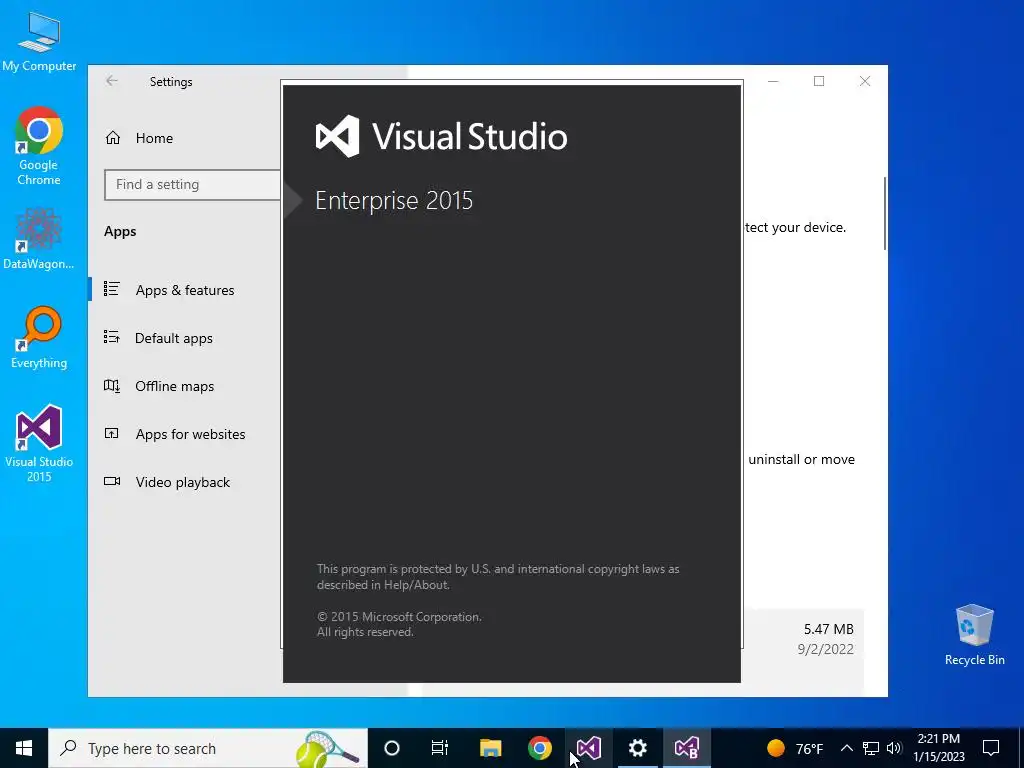1024x768 pixels.
Task: Select the Everything search desktop shortcut
Action: click(x=39, y=337)
